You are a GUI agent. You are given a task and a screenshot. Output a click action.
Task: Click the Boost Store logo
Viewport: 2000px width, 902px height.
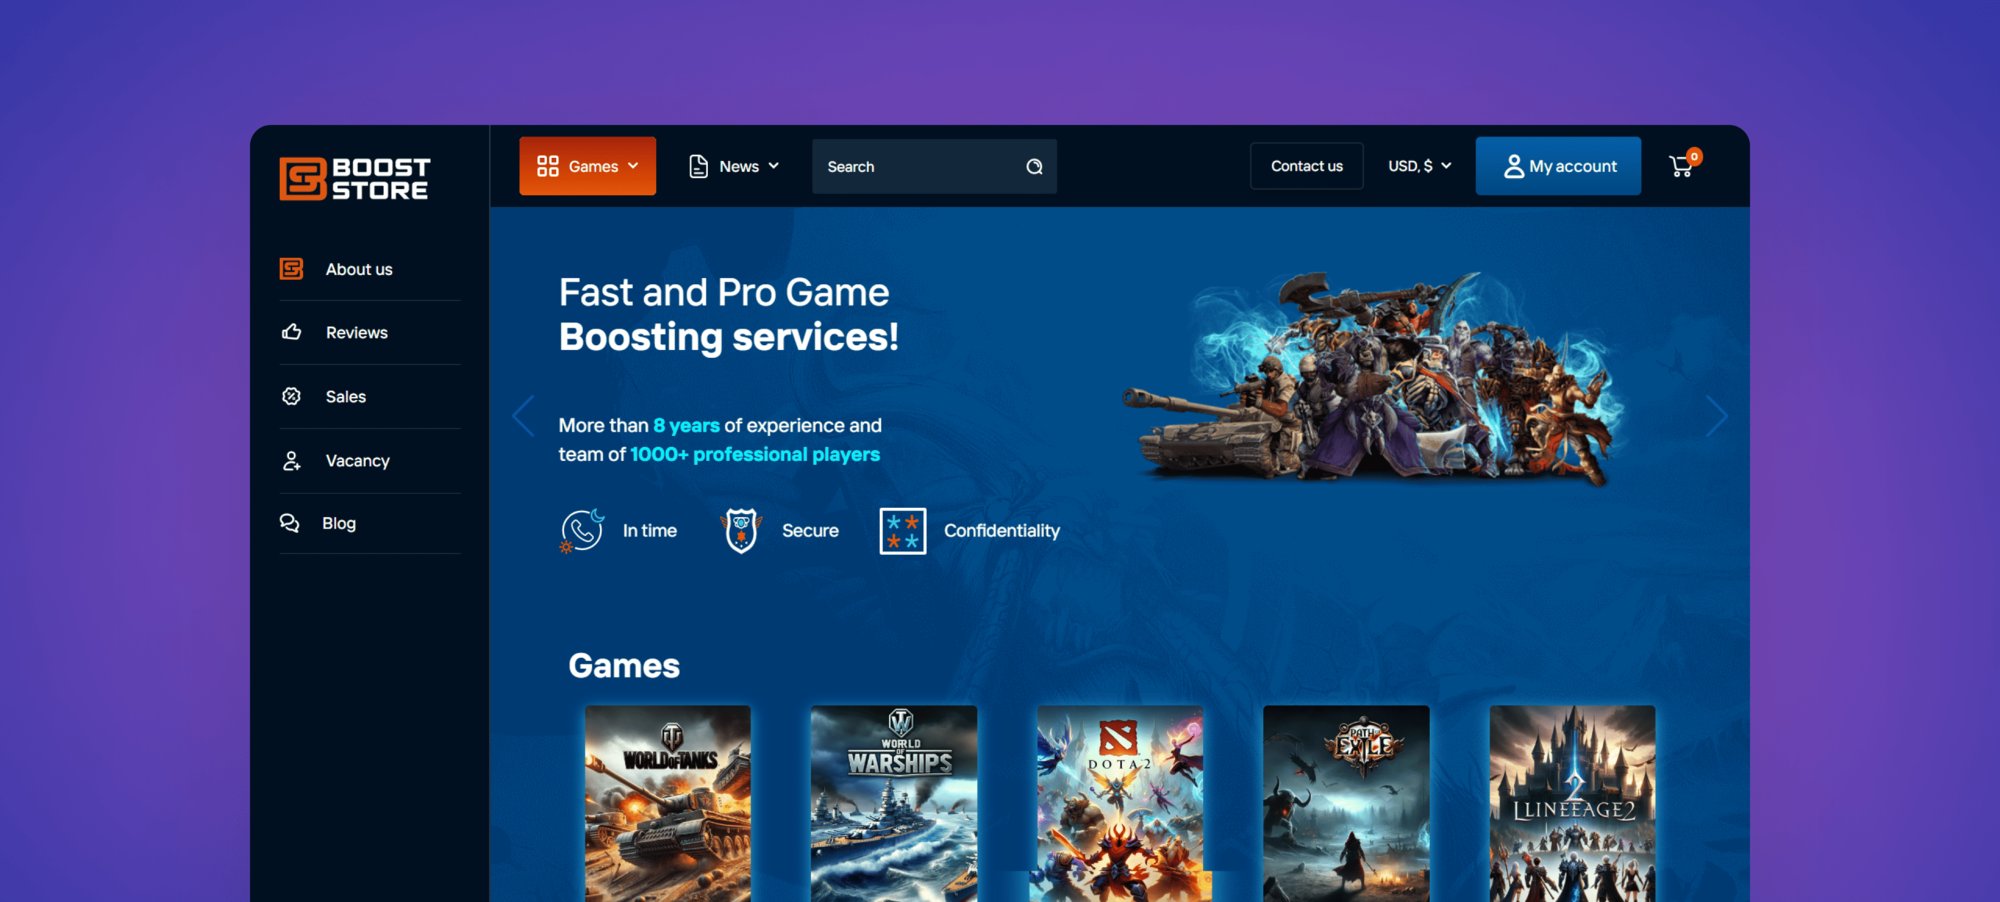coord(354,178)
